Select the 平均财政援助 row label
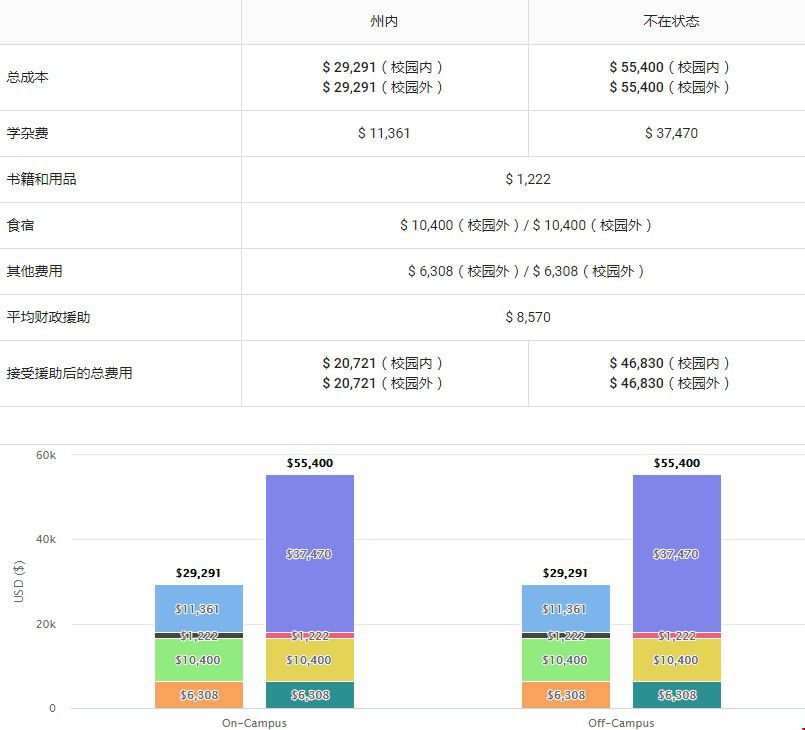805x730 pixels. click(48, 317)
